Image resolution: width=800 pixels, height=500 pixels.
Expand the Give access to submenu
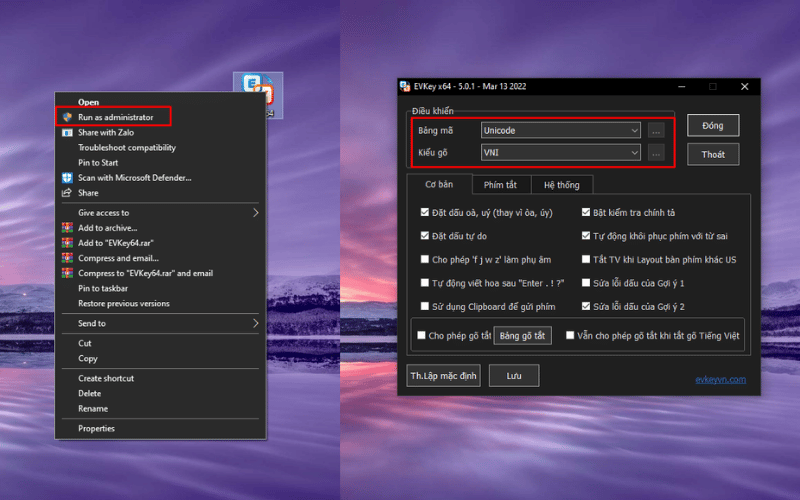click(160, 213)
